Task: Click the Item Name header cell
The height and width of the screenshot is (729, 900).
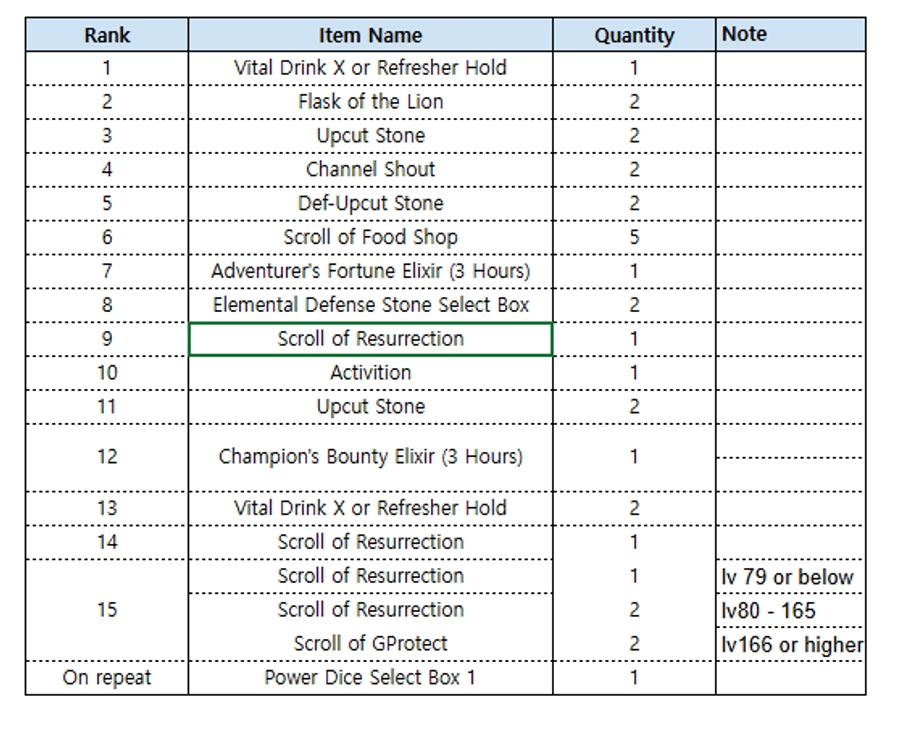Action: tap(370, 34)
